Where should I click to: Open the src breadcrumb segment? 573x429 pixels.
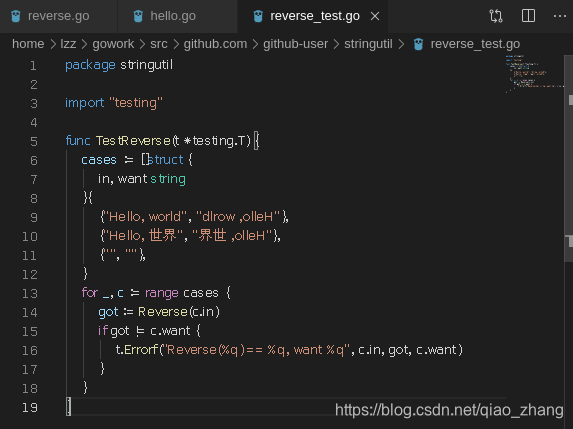click(159, 44)
